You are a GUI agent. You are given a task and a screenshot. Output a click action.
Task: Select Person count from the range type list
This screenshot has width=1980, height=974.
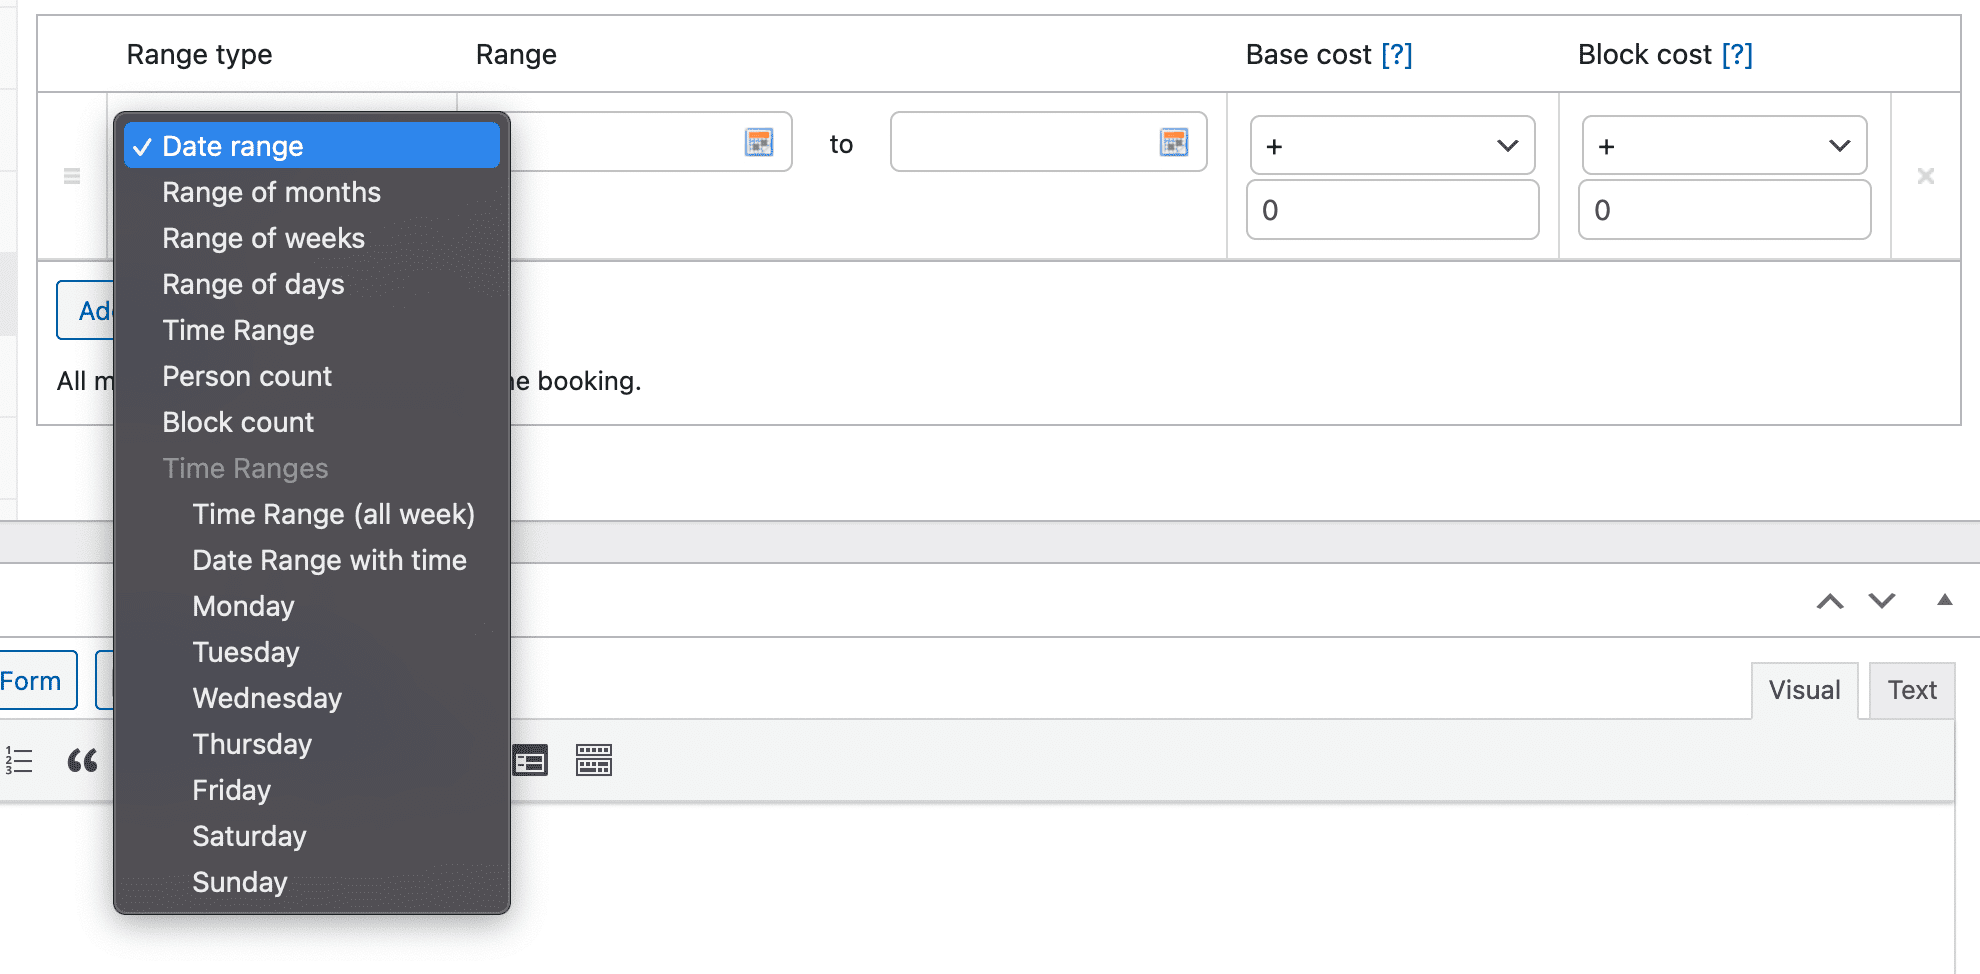coord(247,376)
